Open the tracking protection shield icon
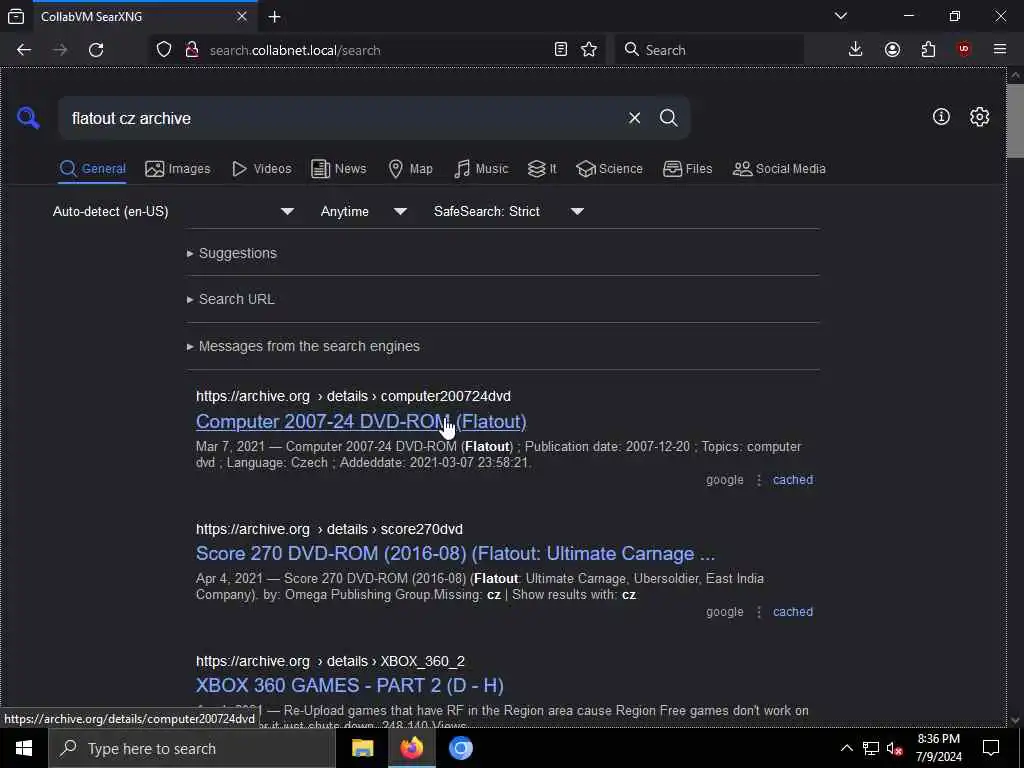The width and height of the screenshot is (1024, 768). (164, 50)
